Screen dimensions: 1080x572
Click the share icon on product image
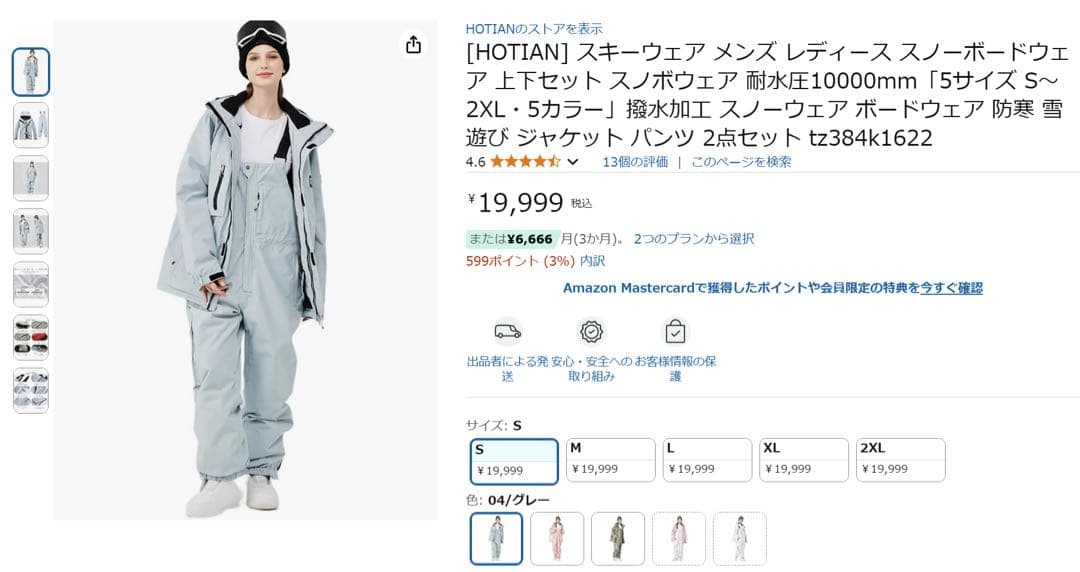point(413,45)
